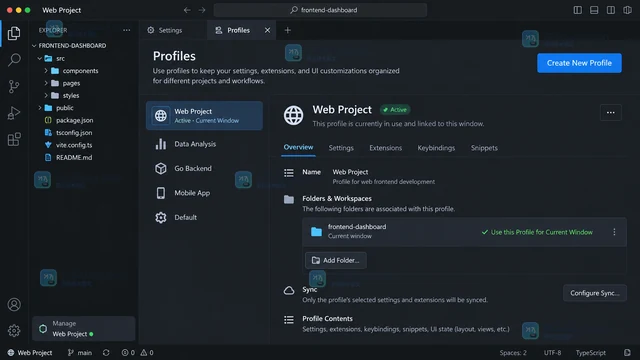Click Create New Profile button
Image resolution: width=640 pixels, height=360 pixels.
point(579,63)
